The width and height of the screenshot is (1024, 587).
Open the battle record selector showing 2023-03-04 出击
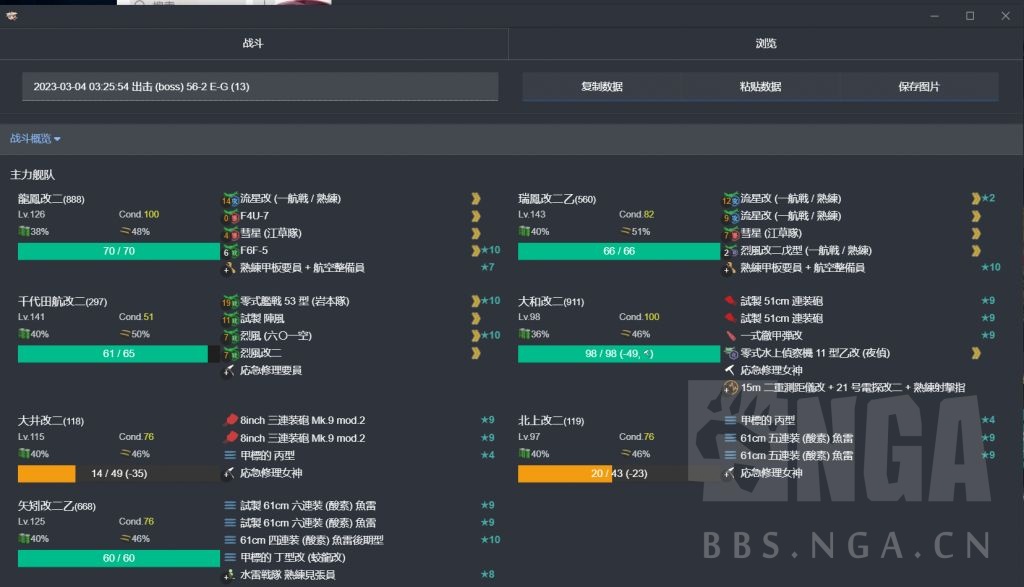(253, 87)
